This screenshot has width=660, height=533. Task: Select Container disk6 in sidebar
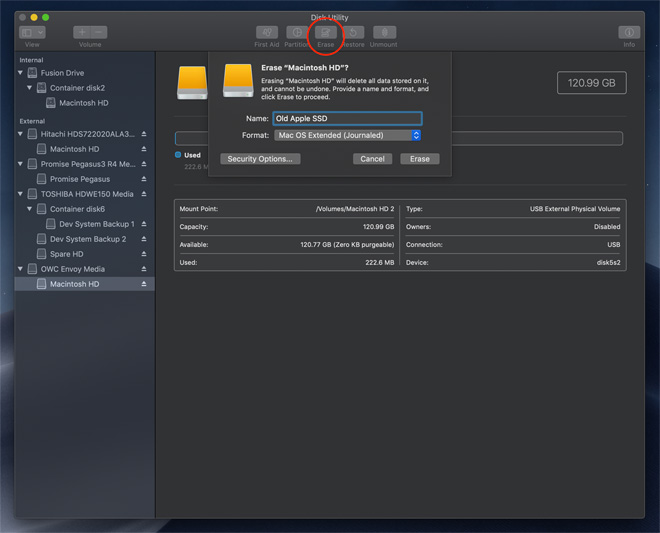[x=85, y=209]
